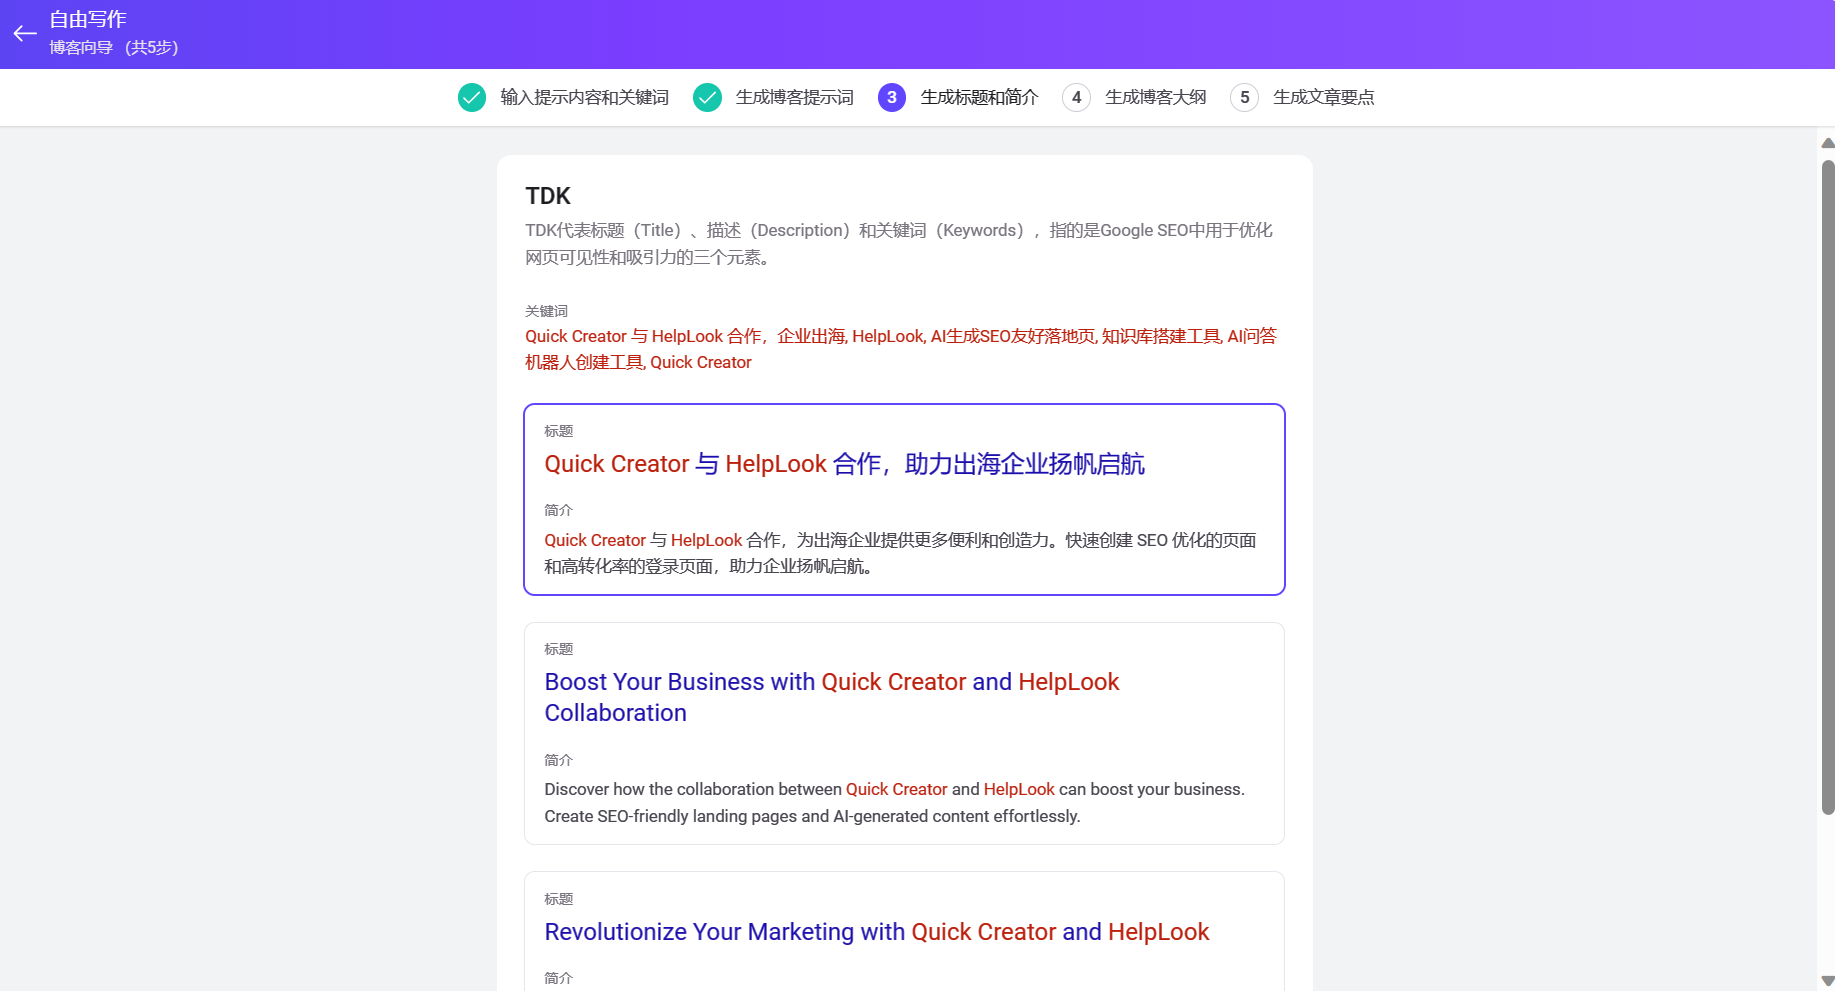The height and width of the screenshot is (991, 1835).
Task: Go to step 输入提示内容和关键词
Action: point(585,97)
